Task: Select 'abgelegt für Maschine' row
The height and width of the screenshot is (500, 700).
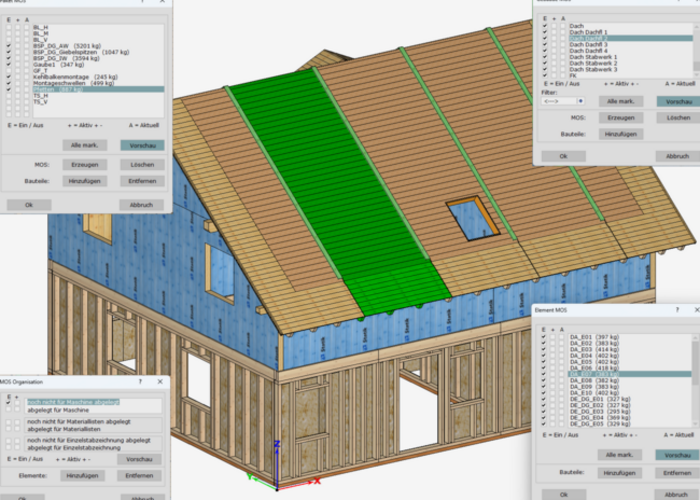Action: point(94,410)
